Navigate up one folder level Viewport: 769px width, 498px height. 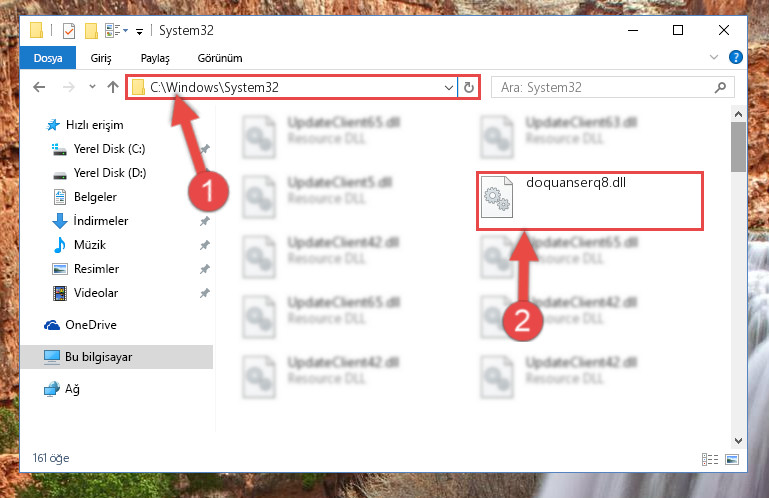113,87
